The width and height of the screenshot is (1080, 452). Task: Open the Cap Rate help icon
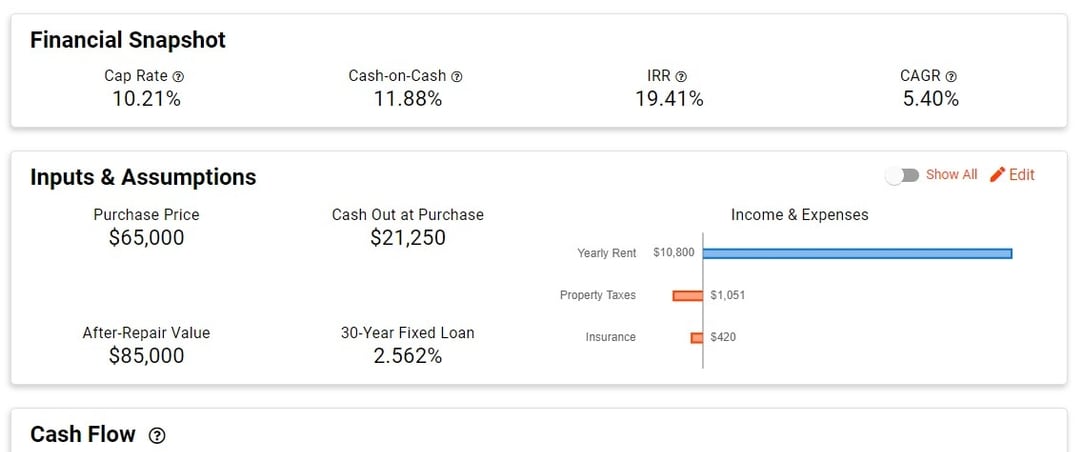click(x=178, y=77)
